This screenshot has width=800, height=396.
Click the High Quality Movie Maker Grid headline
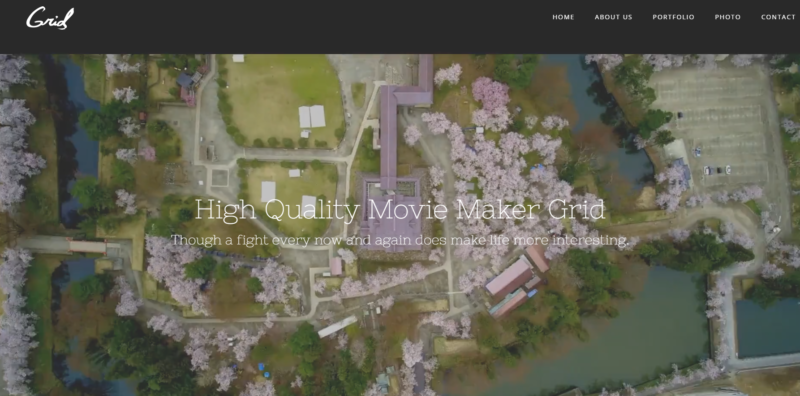click(x=399, y=210)
